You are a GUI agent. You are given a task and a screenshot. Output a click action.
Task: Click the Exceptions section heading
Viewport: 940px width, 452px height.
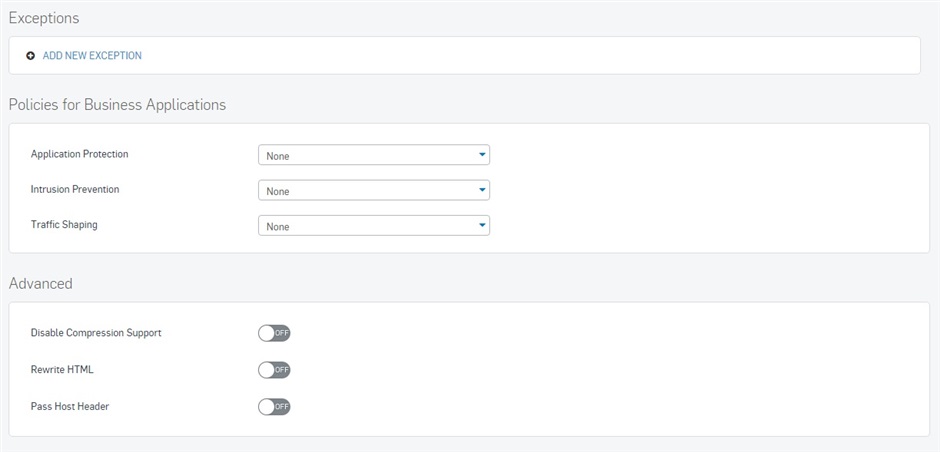tap(44, 19)
